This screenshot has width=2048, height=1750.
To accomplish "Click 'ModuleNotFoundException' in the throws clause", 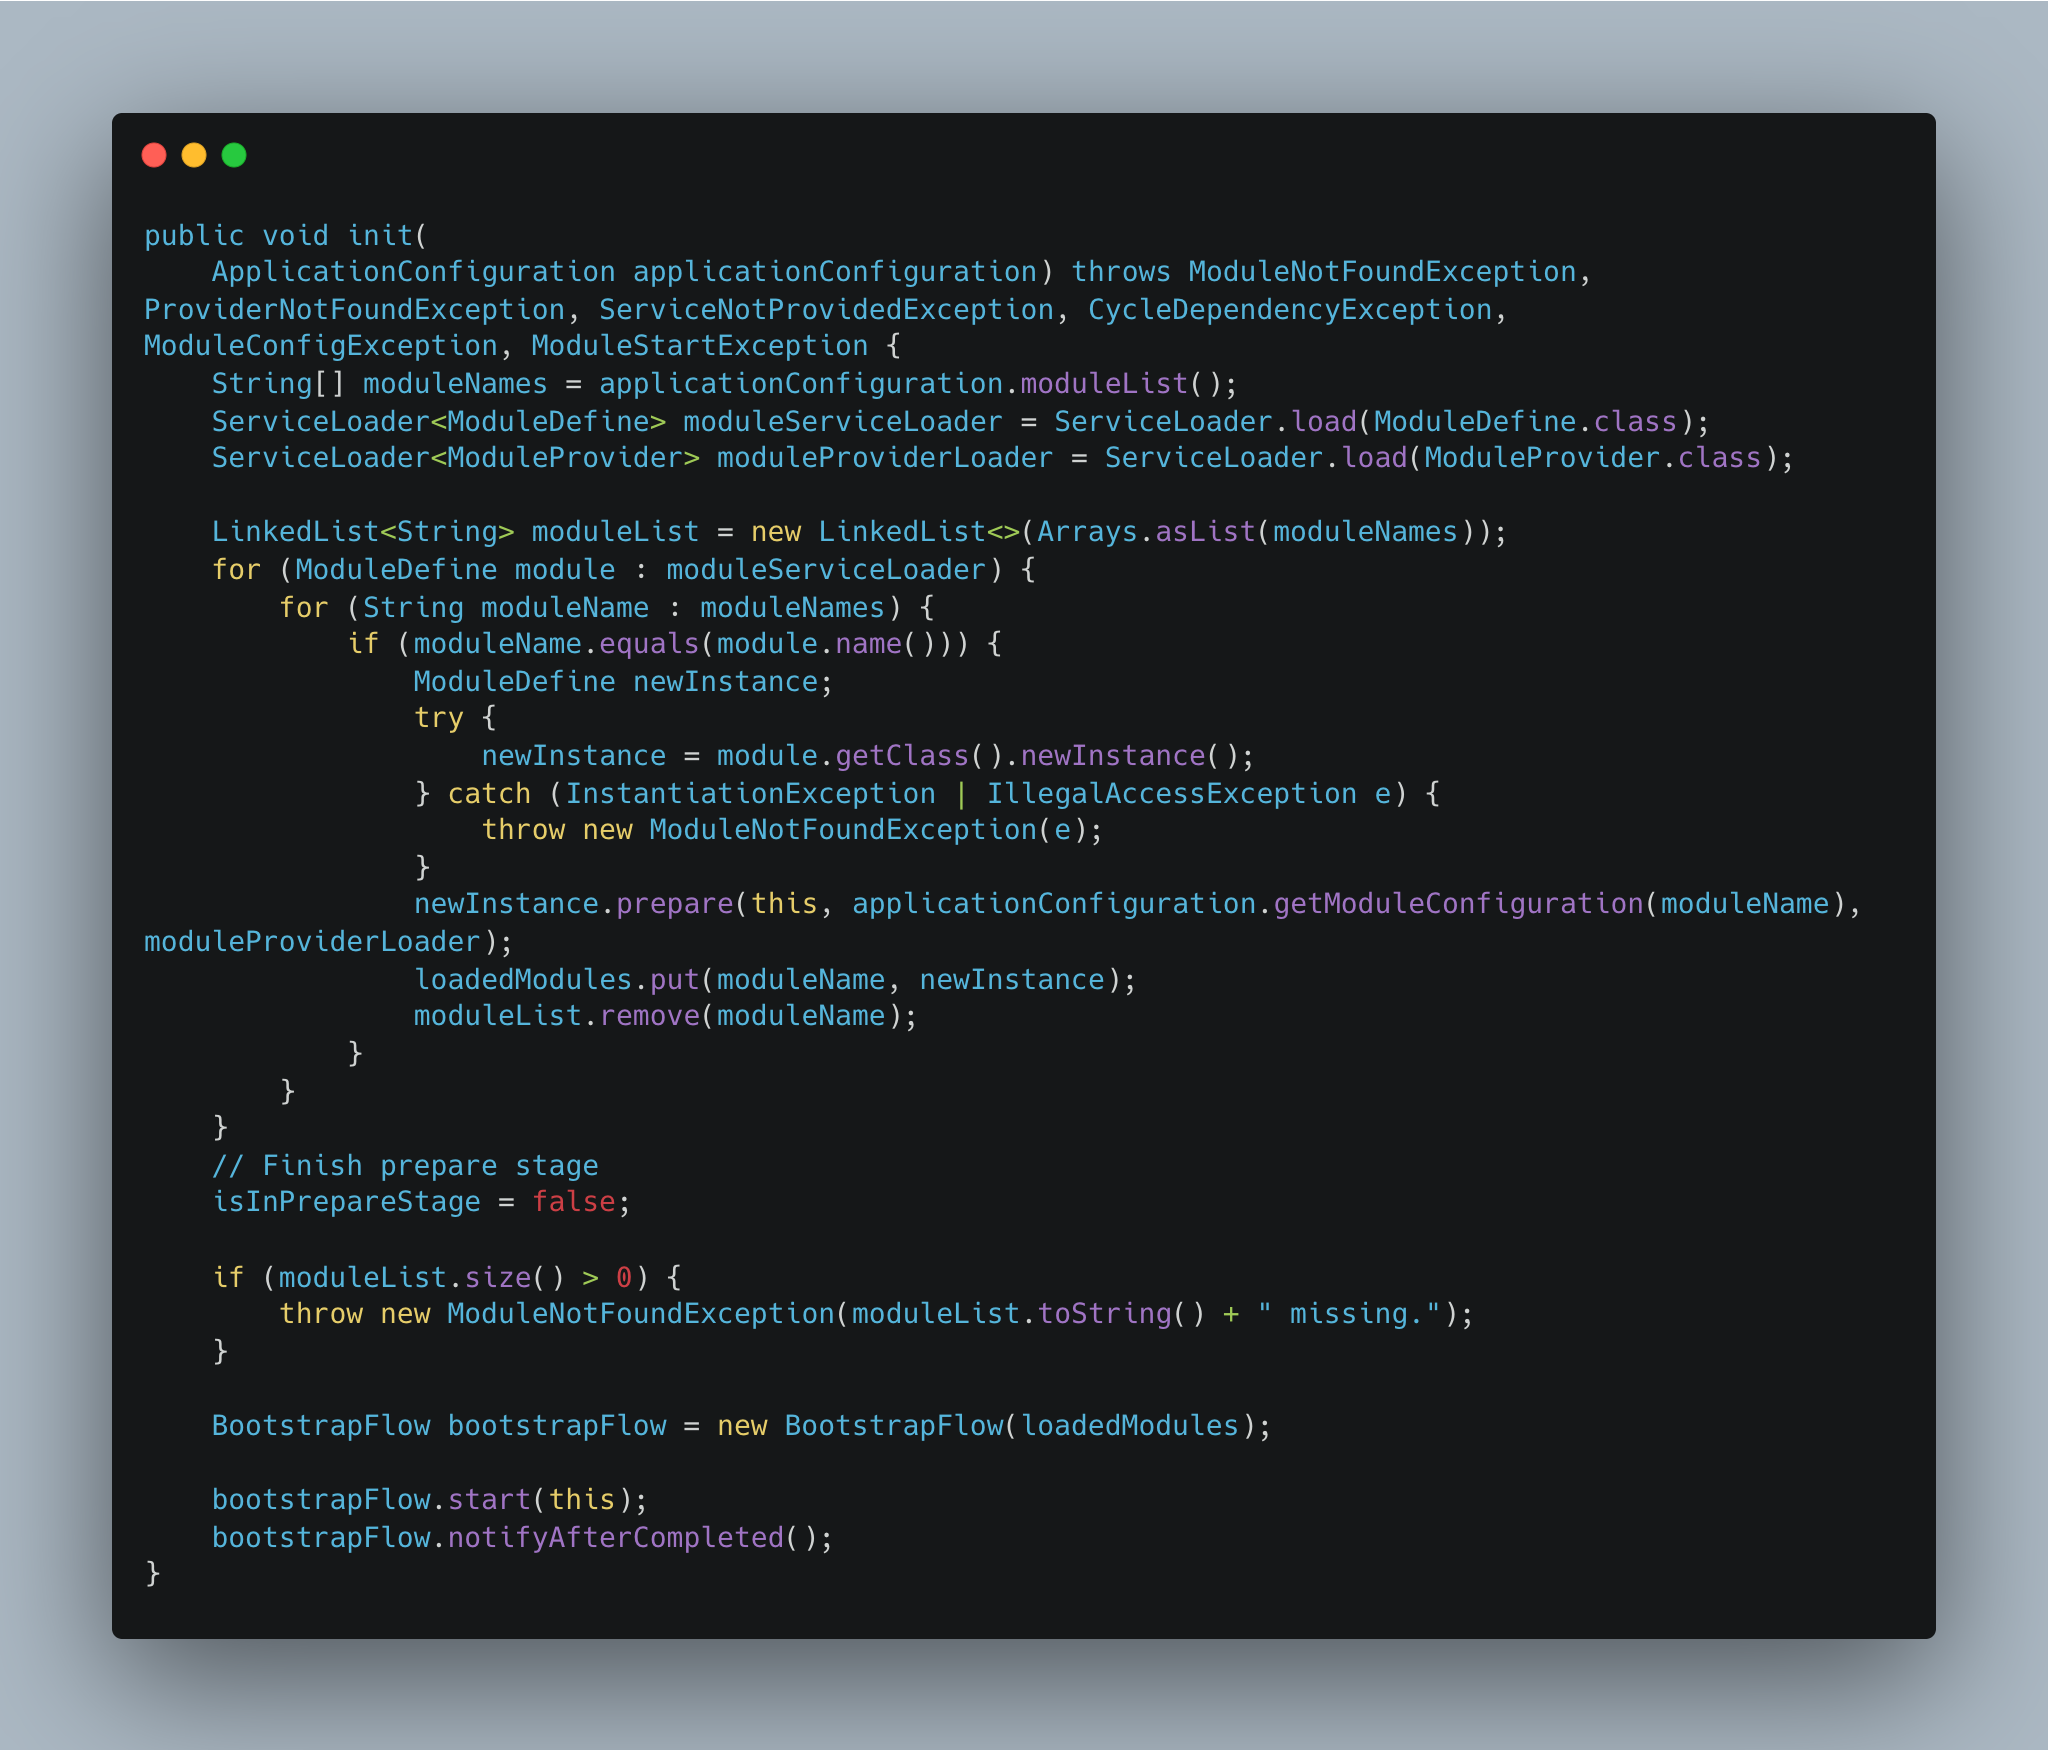I will (x=1382, y=272).
